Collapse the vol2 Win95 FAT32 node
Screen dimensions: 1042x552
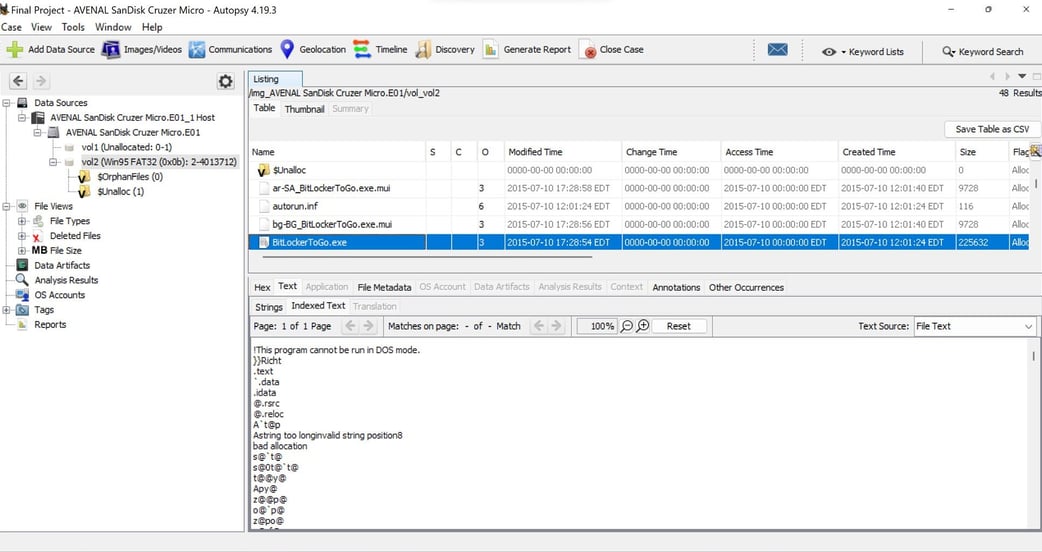53,162
